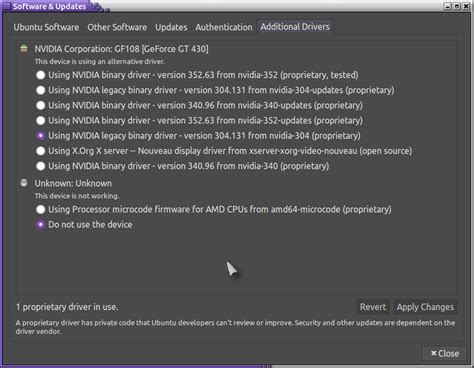Enable amd64-microcode processor firmware option

(x=41, y=209)
